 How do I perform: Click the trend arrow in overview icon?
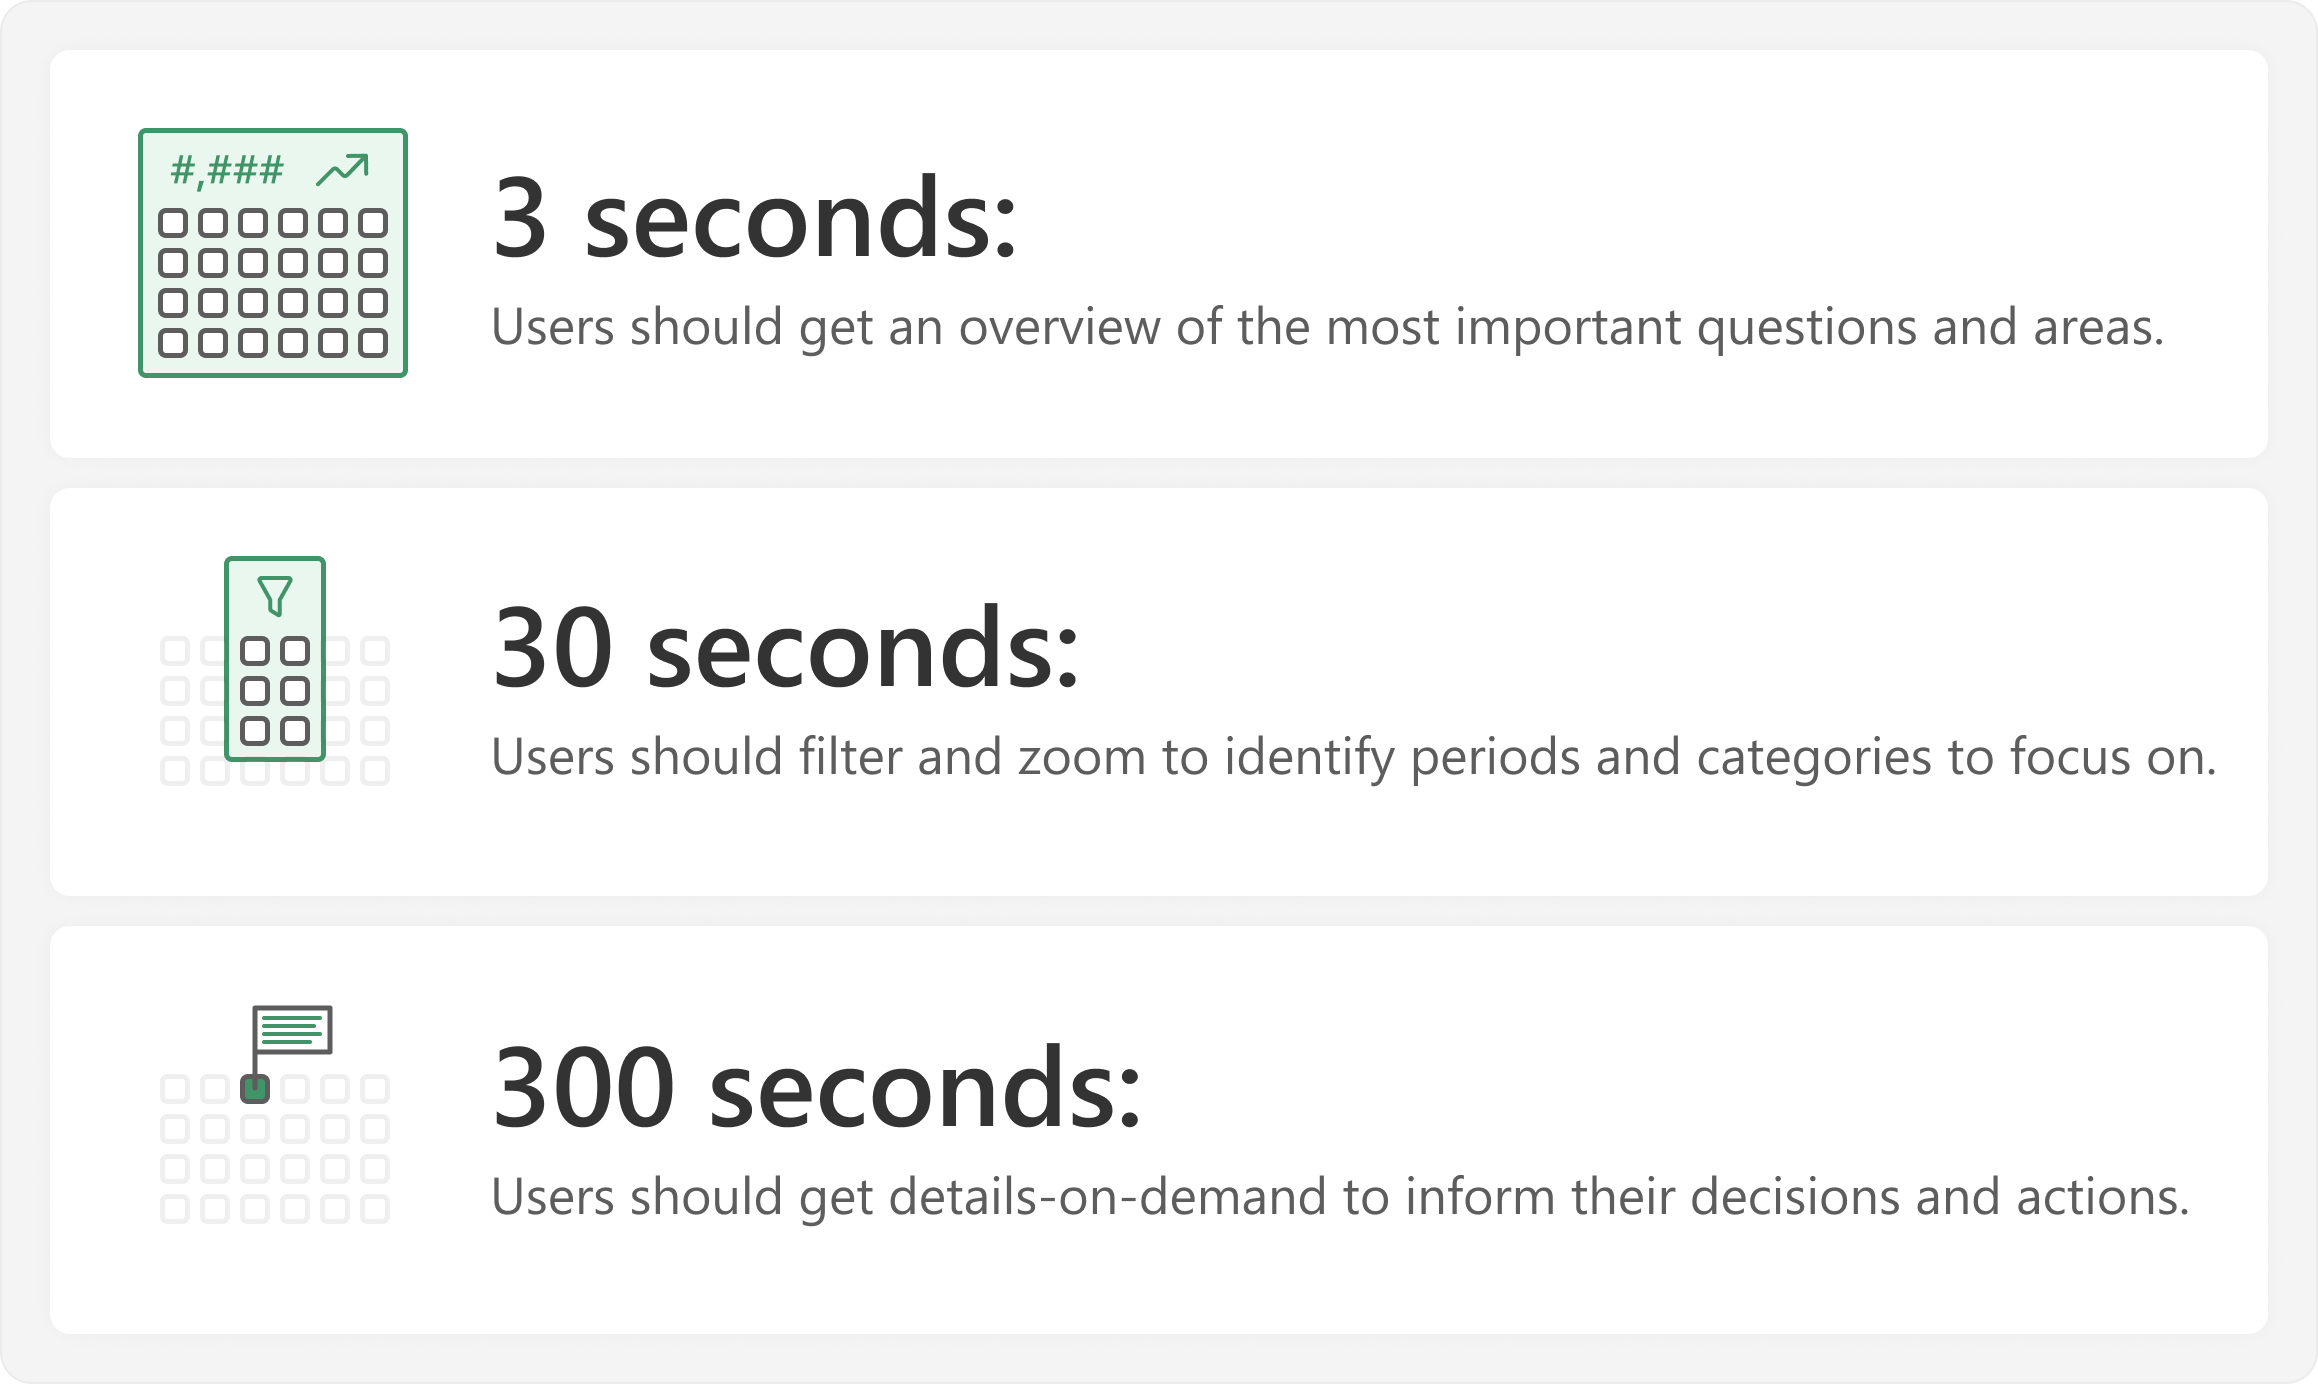[x=343, y=170]
